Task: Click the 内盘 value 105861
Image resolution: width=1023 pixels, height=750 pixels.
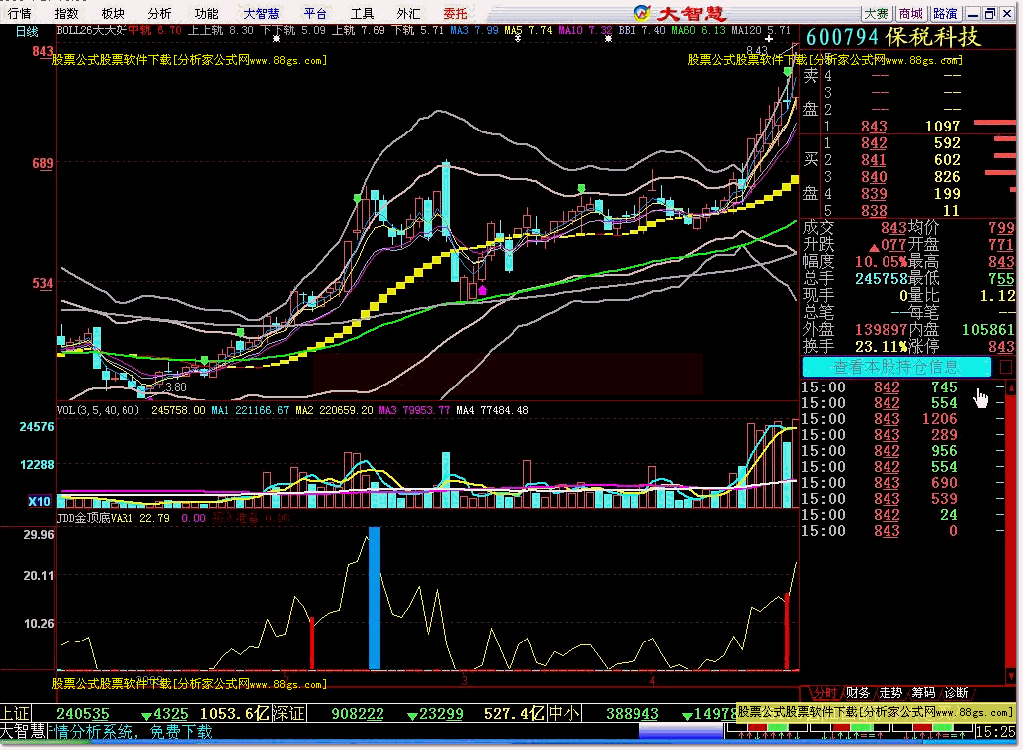Action: coord(988,329)
